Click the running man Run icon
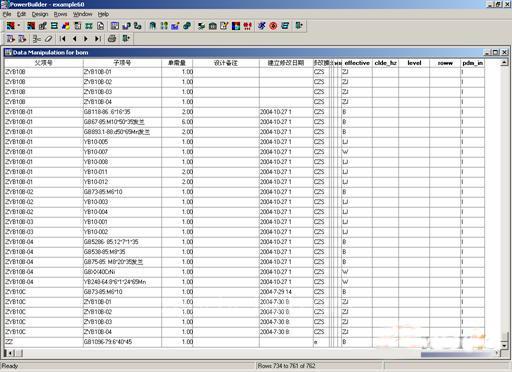Viewport: 512px width, 372px height. 262,26
